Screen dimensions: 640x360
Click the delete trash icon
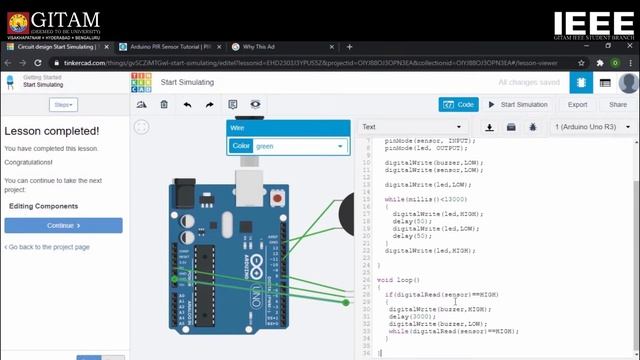[x=164, y=104]
